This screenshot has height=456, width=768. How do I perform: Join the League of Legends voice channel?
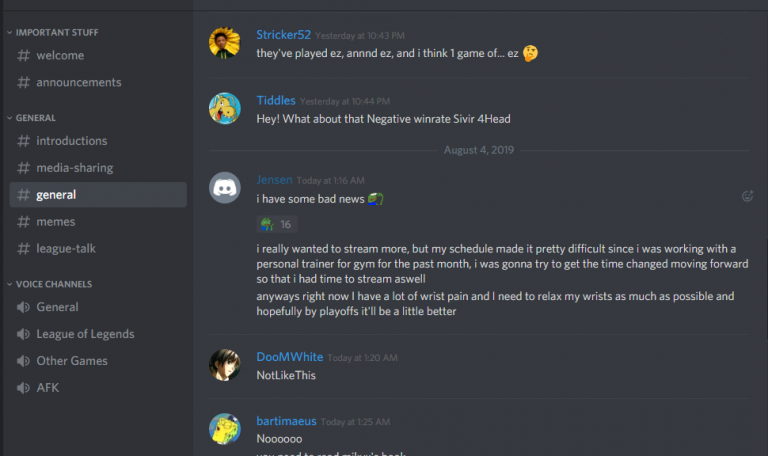98,334
